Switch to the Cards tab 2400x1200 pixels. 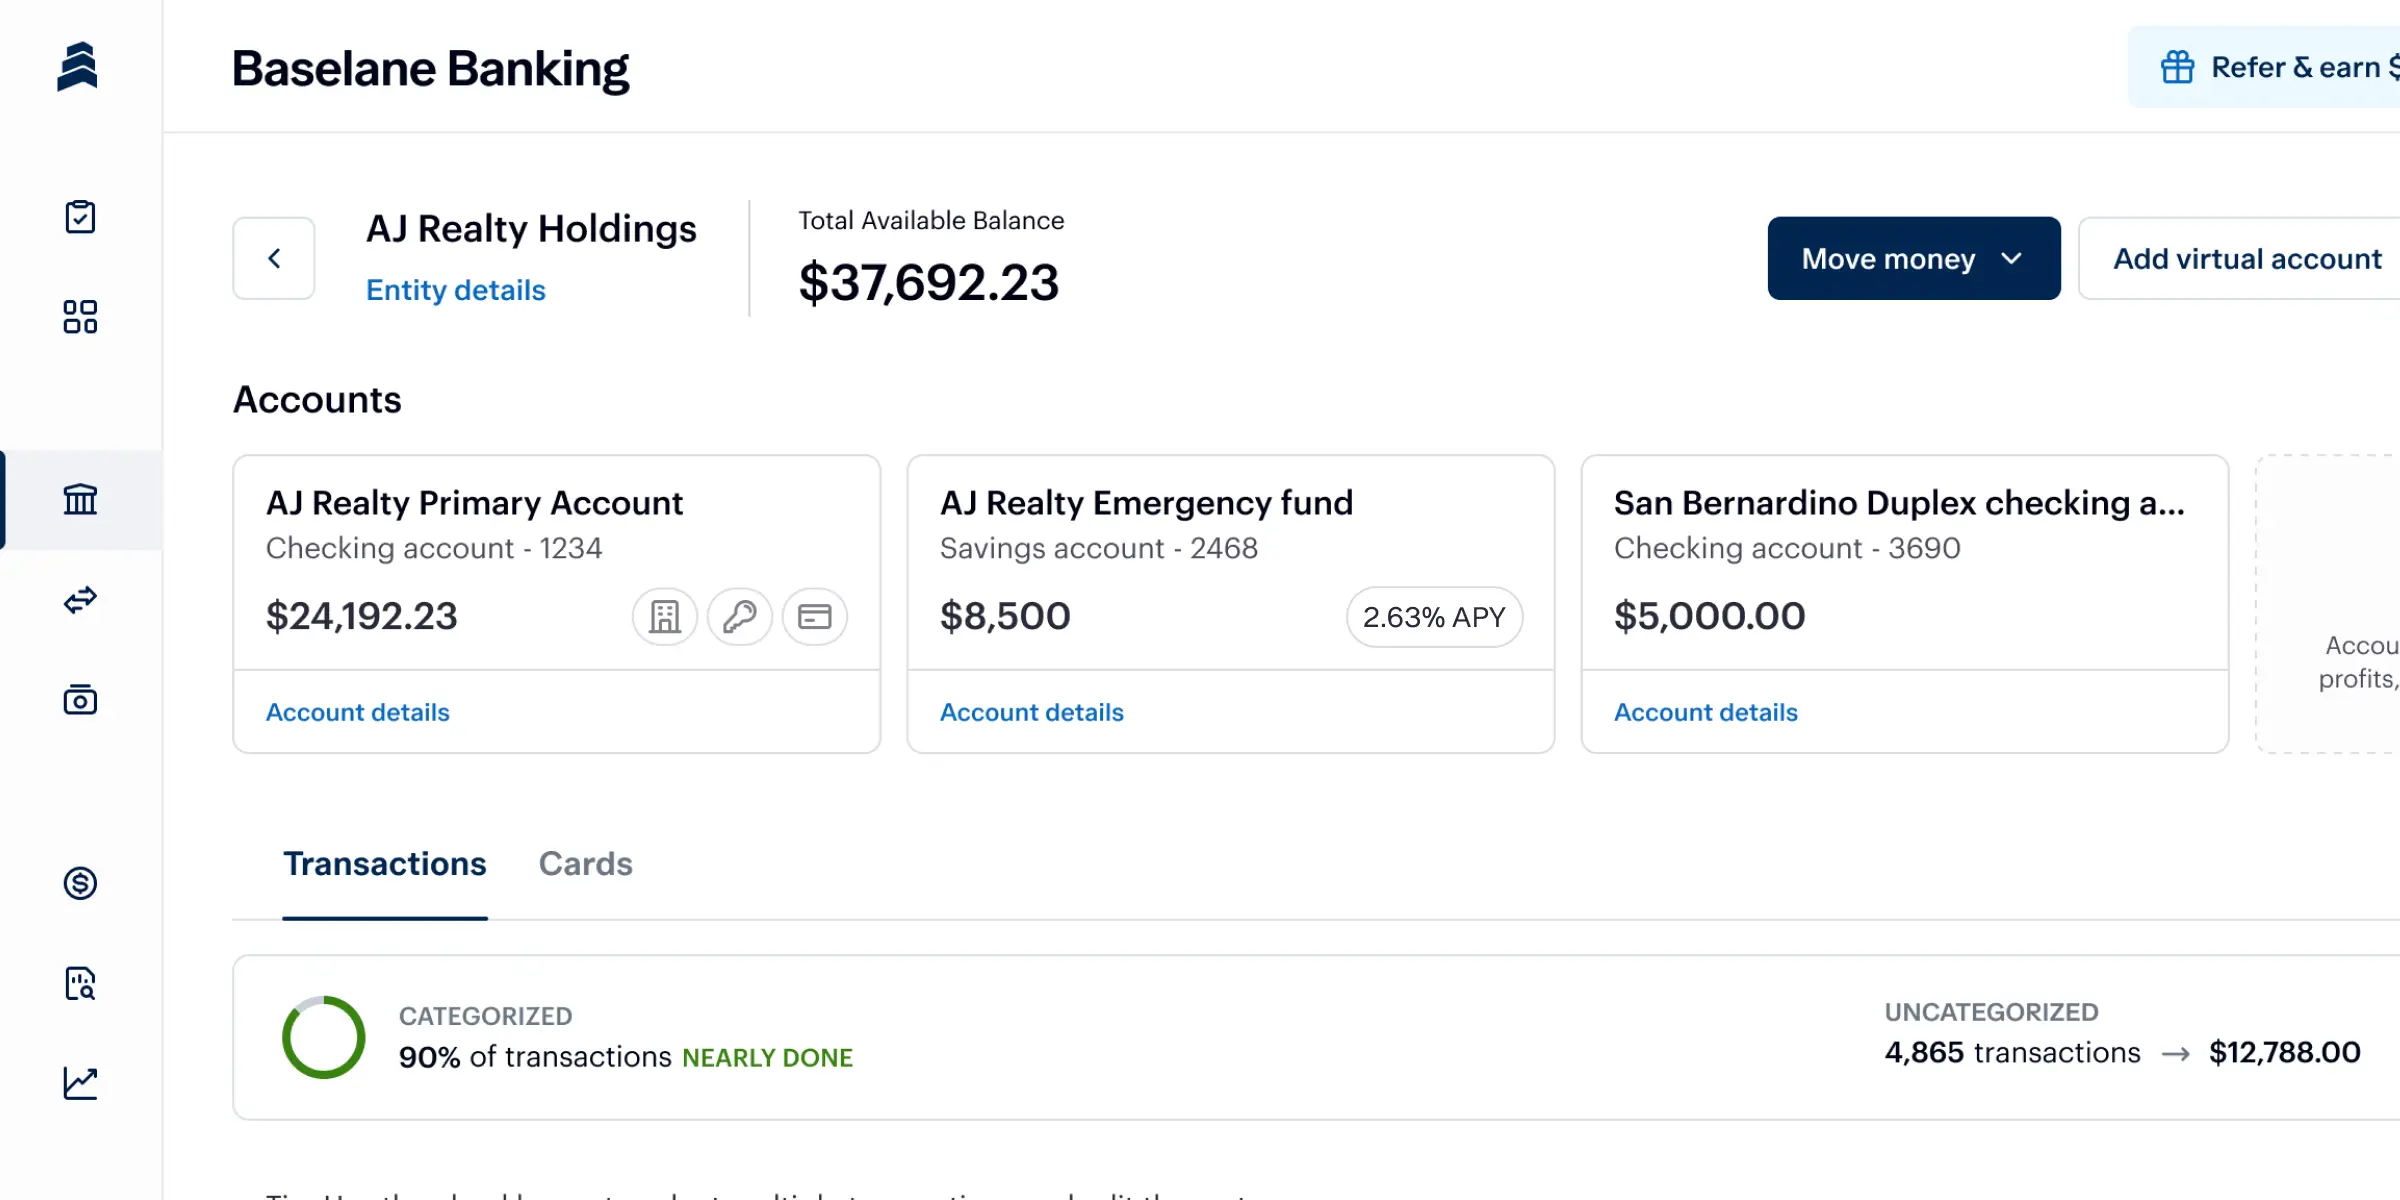click(585, 864)
